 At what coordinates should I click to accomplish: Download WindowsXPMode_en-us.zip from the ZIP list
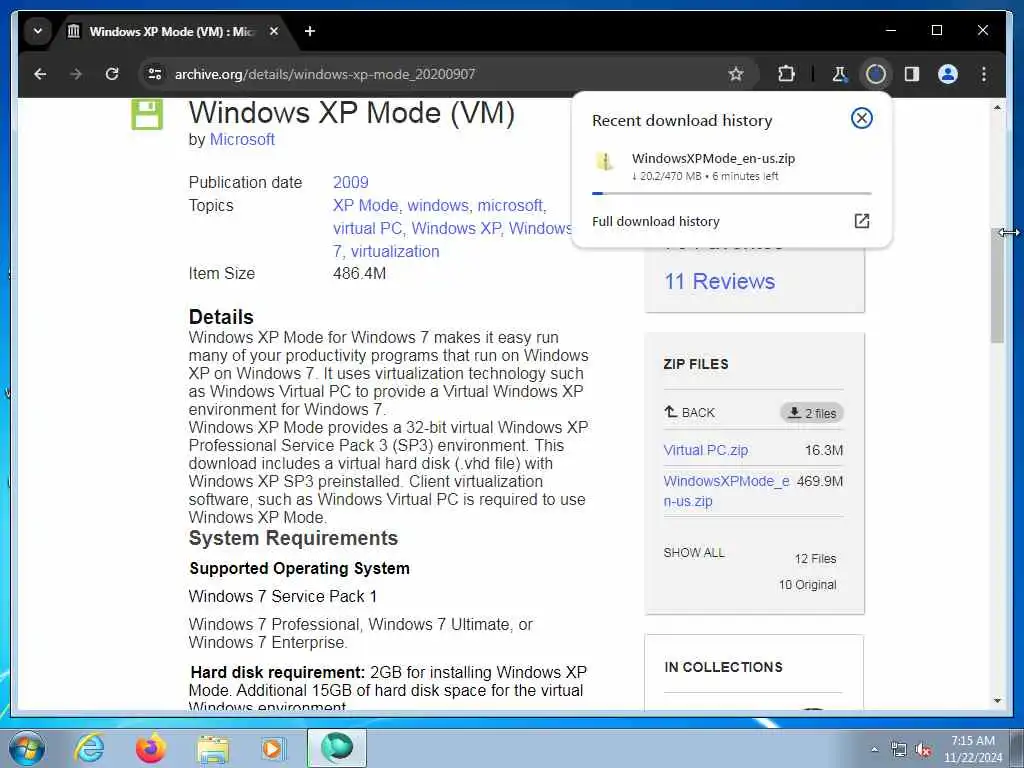pos(726,491)
